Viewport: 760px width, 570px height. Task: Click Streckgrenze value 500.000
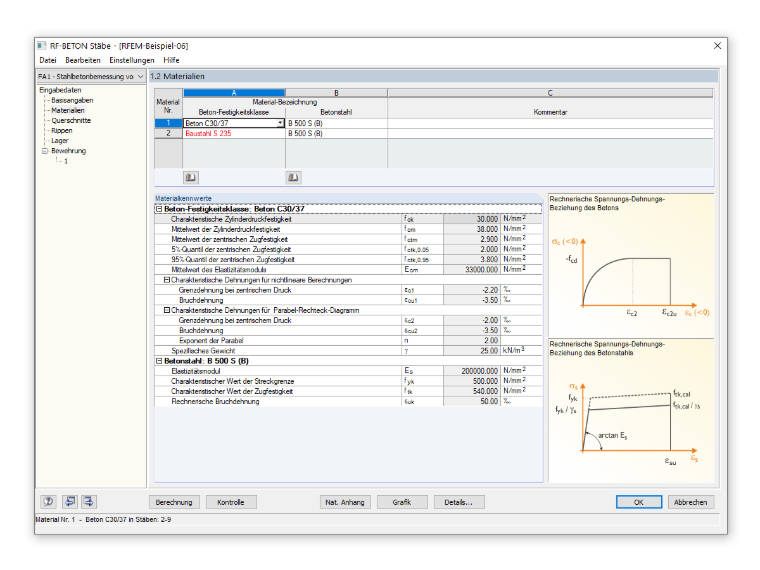[472, 381]
